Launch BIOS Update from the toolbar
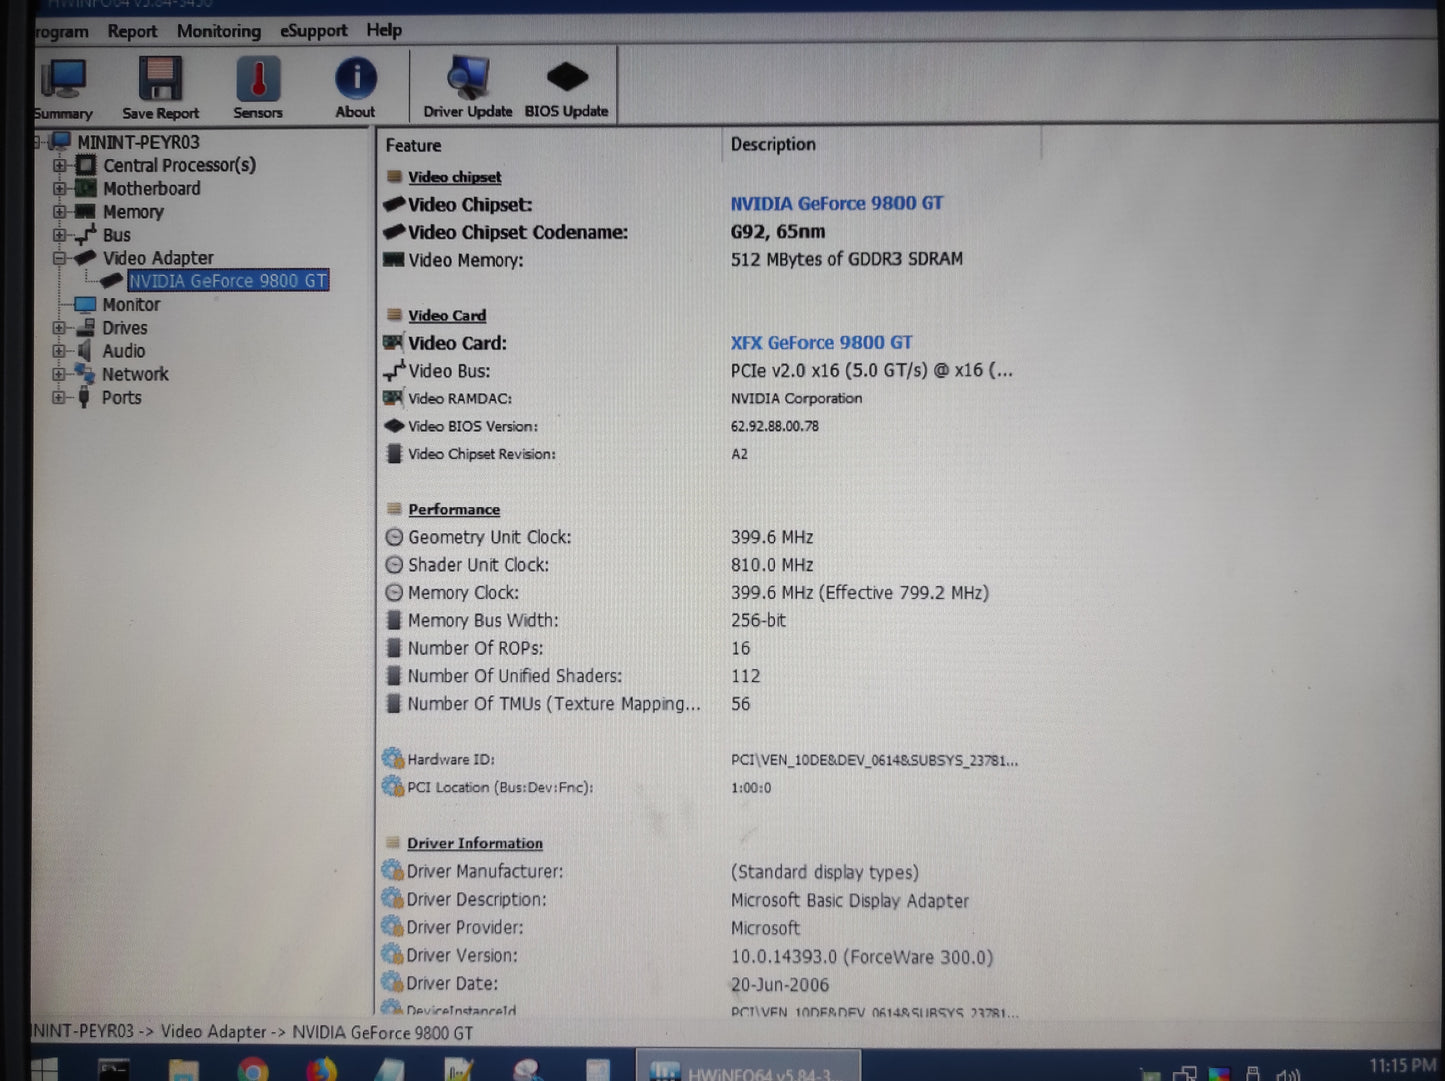The height and width of the screenshot is (1081, 1445). click(x=566, y=75)
